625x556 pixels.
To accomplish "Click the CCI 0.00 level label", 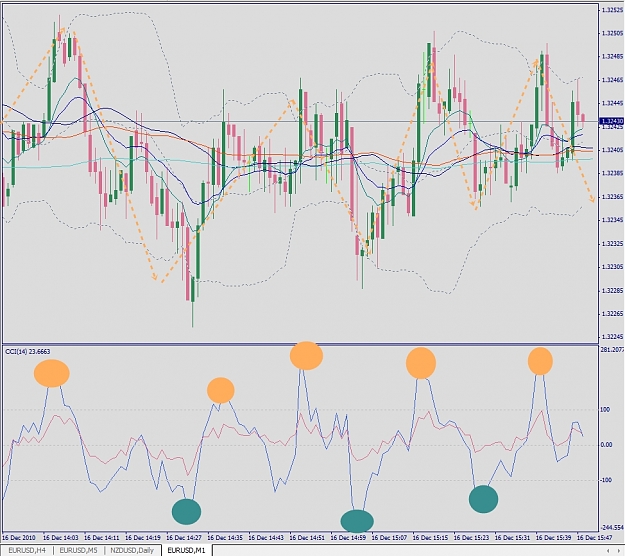I will tap(606, 445).
